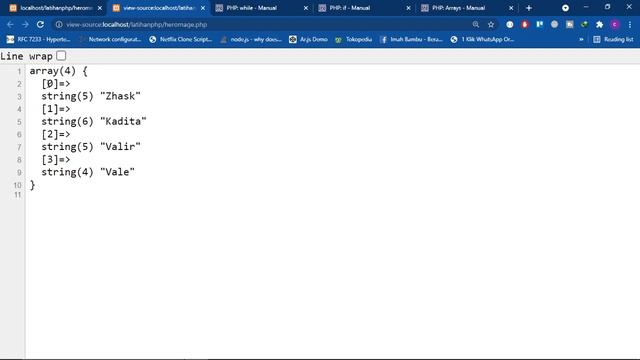Screen dimensions: 640x360
Task: Toggle the Line wrap checkbox
Action: coord(61,56)
